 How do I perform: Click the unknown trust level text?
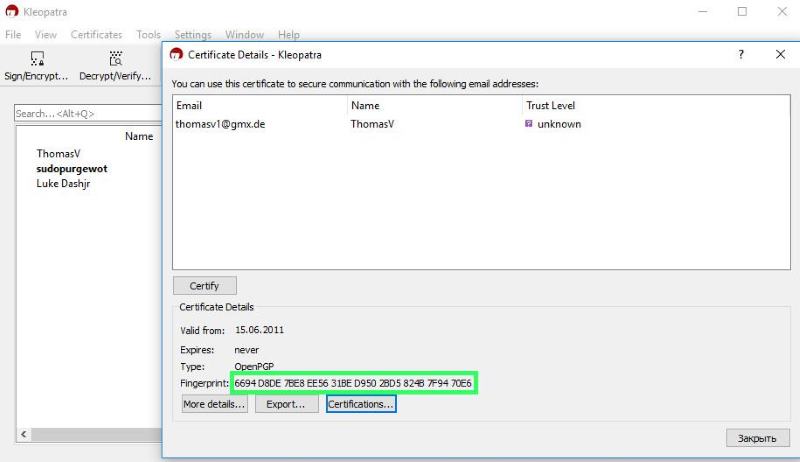click(559, 124)
